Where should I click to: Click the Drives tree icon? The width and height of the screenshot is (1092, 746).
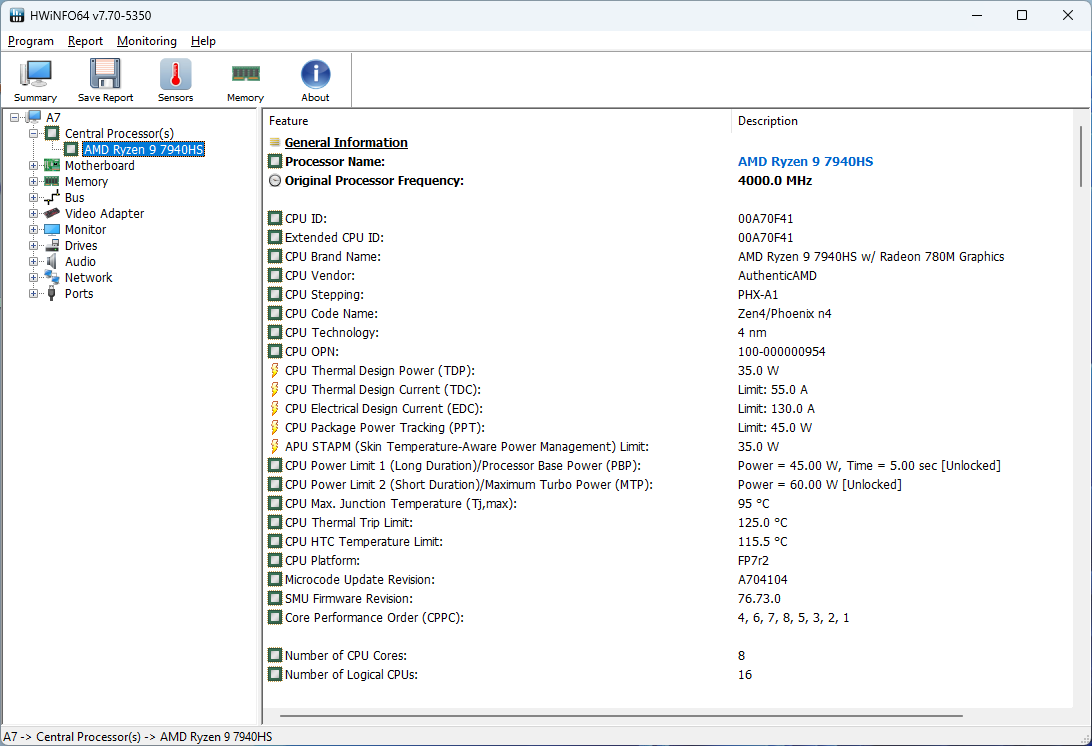(52, 245)
